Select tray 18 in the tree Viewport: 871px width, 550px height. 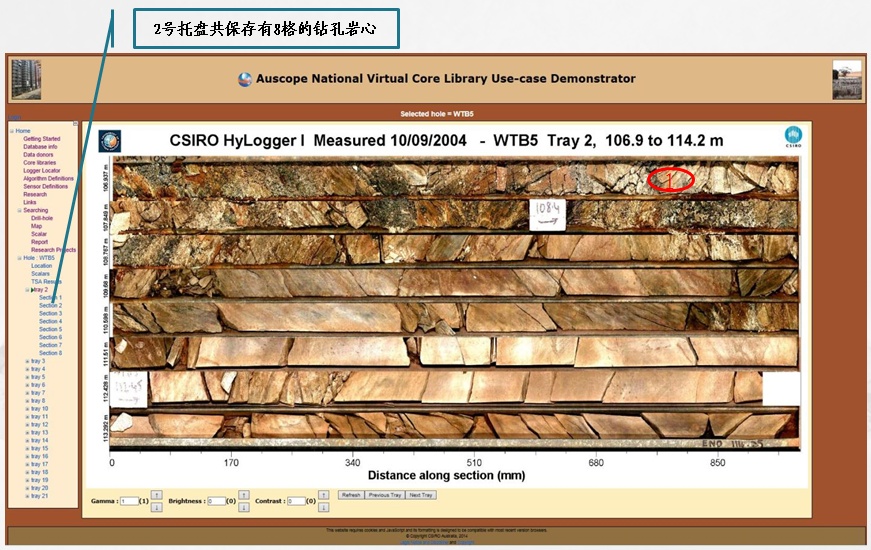point(39,472)
